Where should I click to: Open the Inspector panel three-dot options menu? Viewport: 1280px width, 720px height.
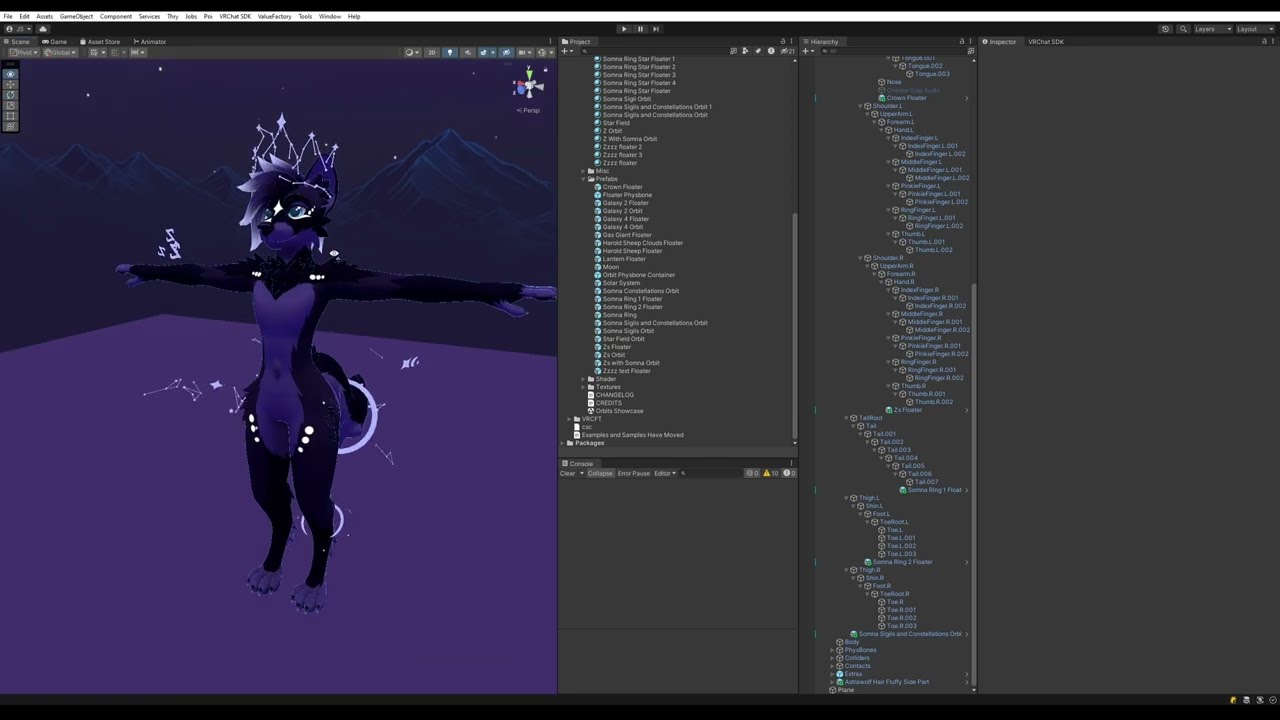(x=1274, y=42)
